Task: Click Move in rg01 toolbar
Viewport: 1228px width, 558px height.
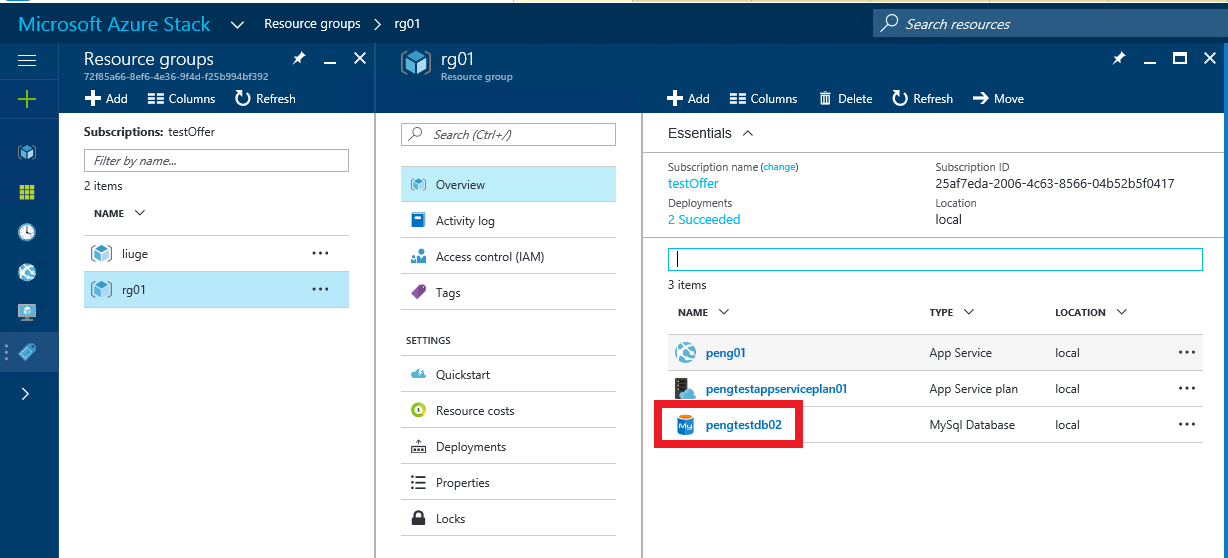Action: (x=997, y=98)
